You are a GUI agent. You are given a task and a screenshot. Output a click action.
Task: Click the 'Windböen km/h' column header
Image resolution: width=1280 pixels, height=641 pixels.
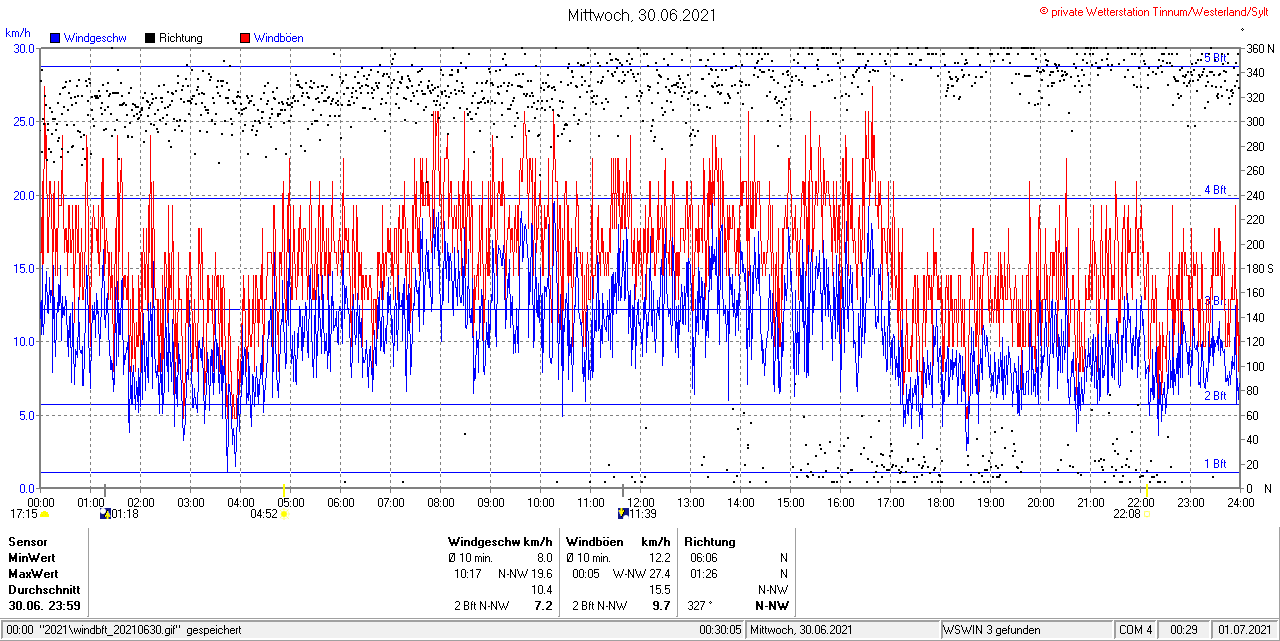pyautogui.click(x=617, y=542)
